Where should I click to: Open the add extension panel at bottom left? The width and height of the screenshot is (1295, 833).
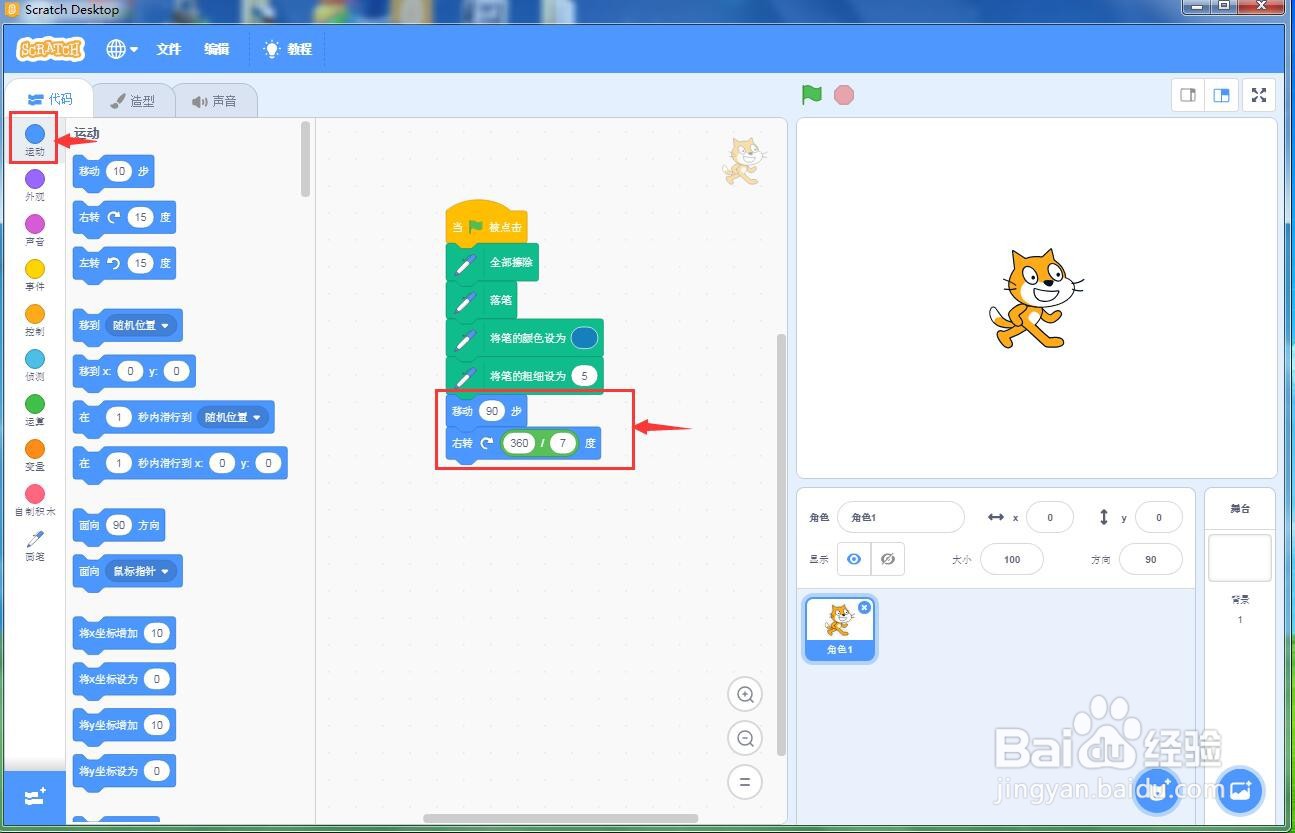[33, 797]
